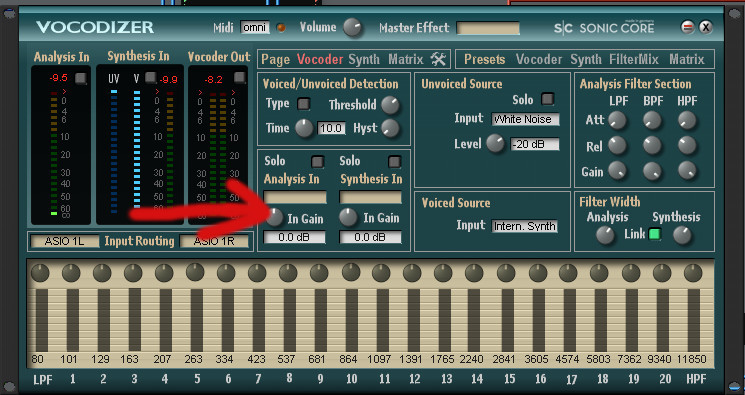Click the Threshold knob in Voiced/Unvoiced Detection
Screen dimensions: 745x395
click(x=390, y=106)
